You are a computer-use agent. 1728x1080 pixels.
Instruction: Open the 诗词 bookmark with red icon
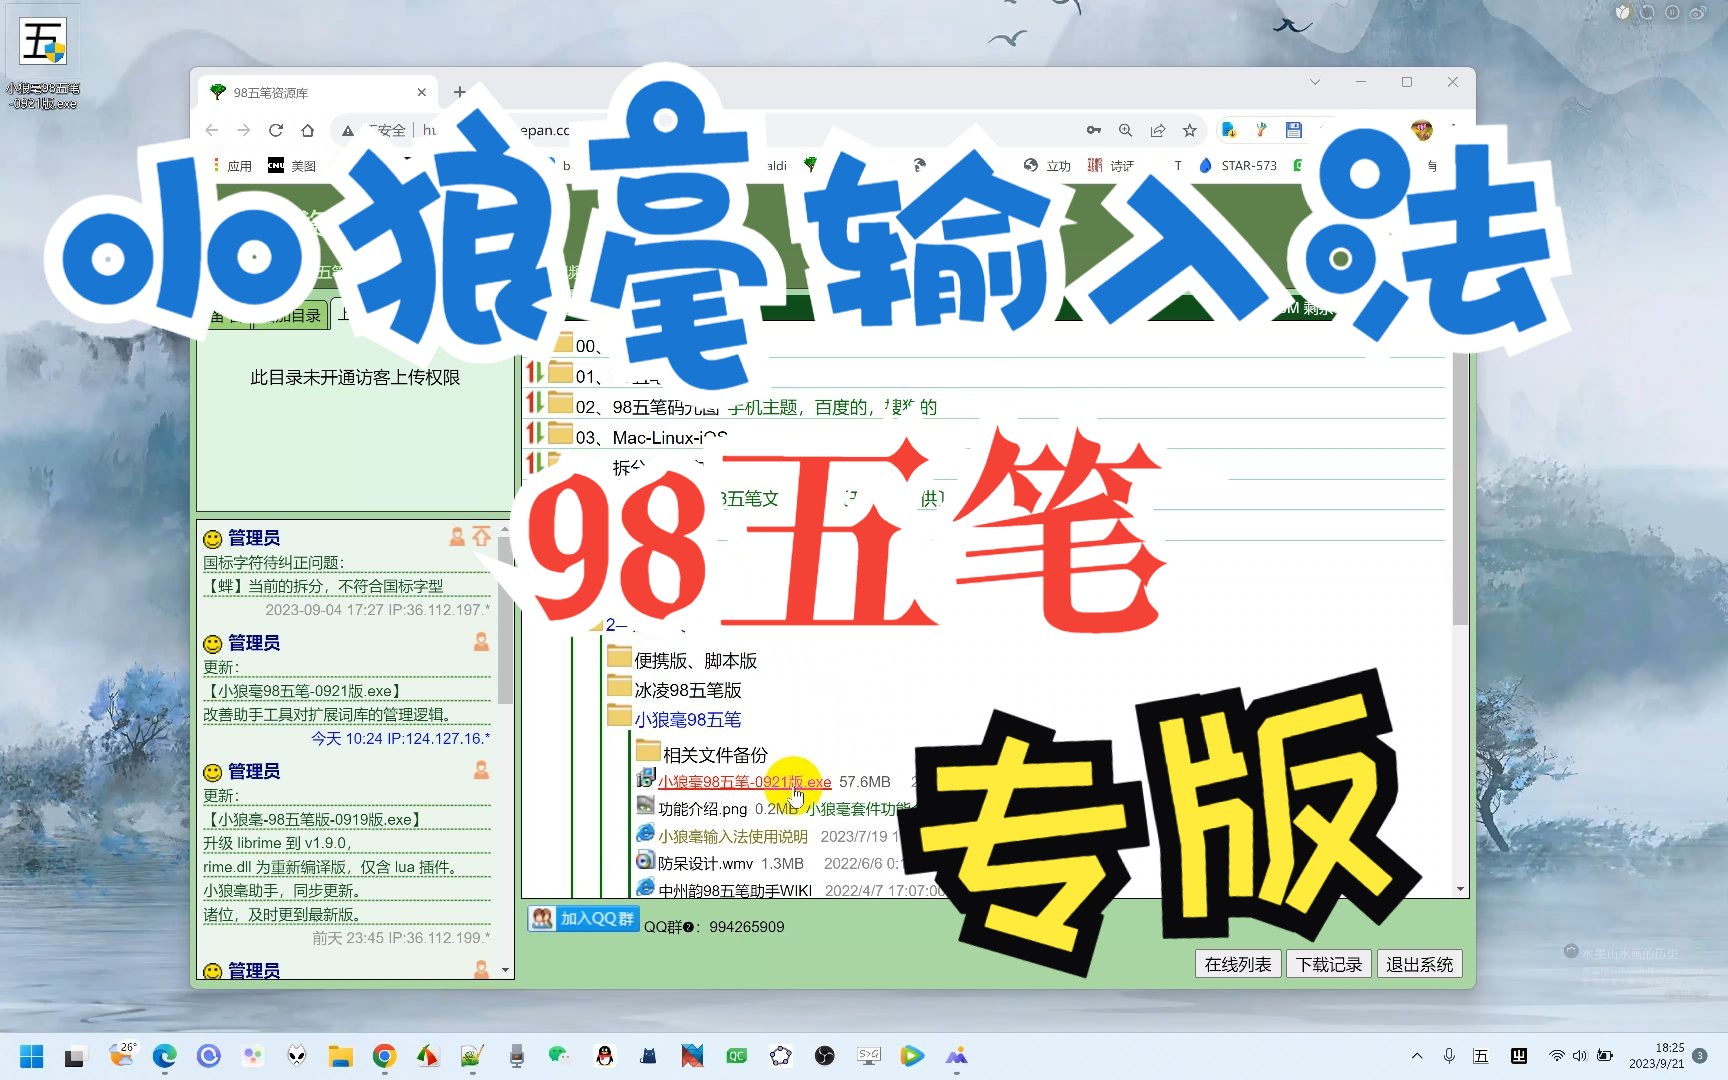[1110, 166]
